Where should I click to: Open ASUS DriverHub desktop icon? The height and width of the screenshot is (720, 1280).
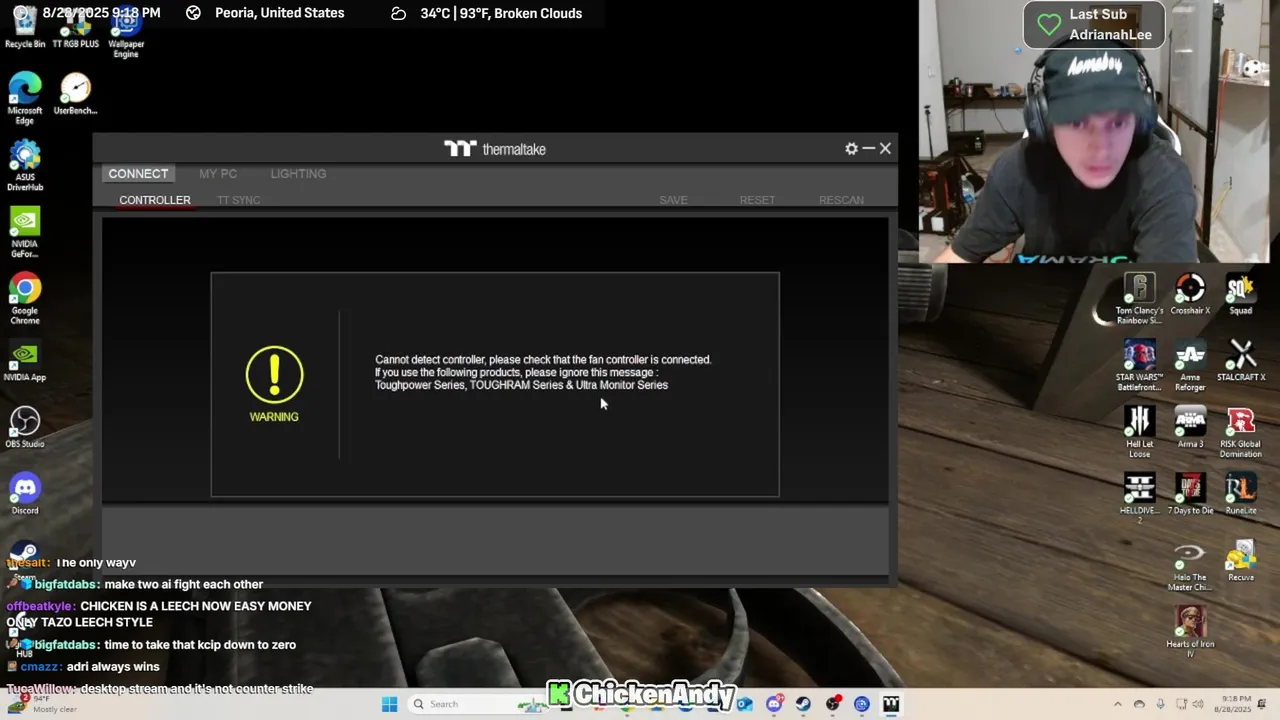pos(25,165)
